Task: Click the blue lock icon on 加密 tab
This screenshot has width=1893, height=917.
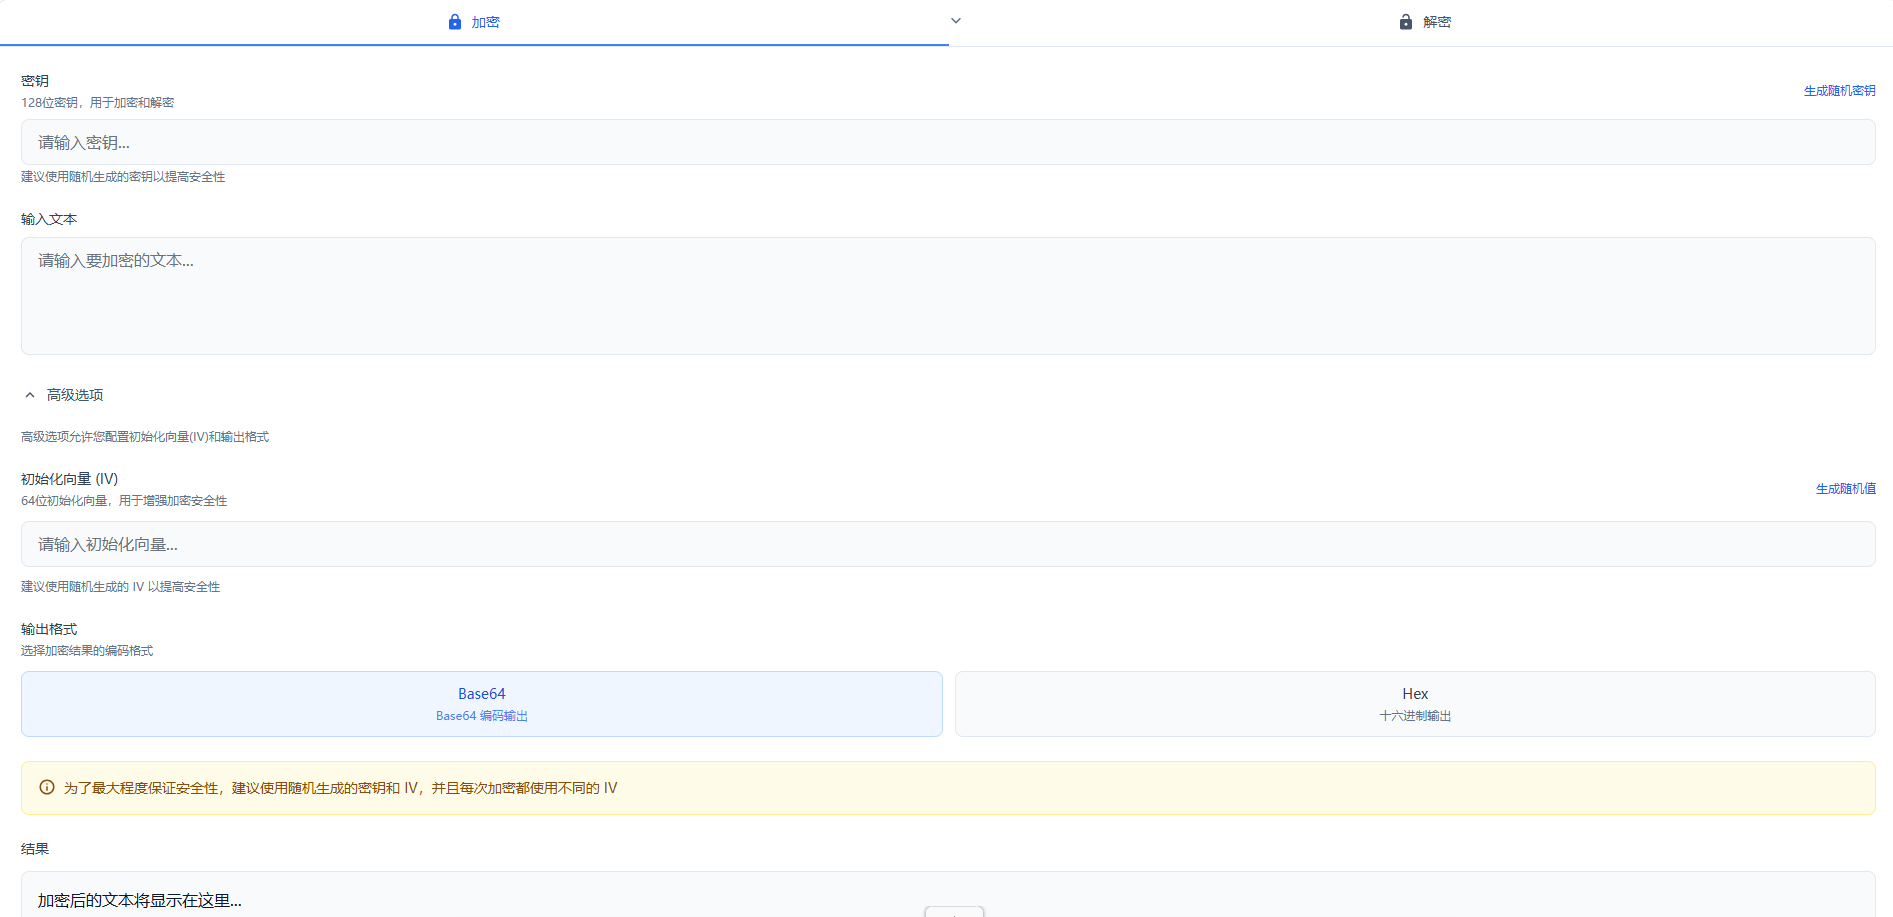Action: pos(455,22)
